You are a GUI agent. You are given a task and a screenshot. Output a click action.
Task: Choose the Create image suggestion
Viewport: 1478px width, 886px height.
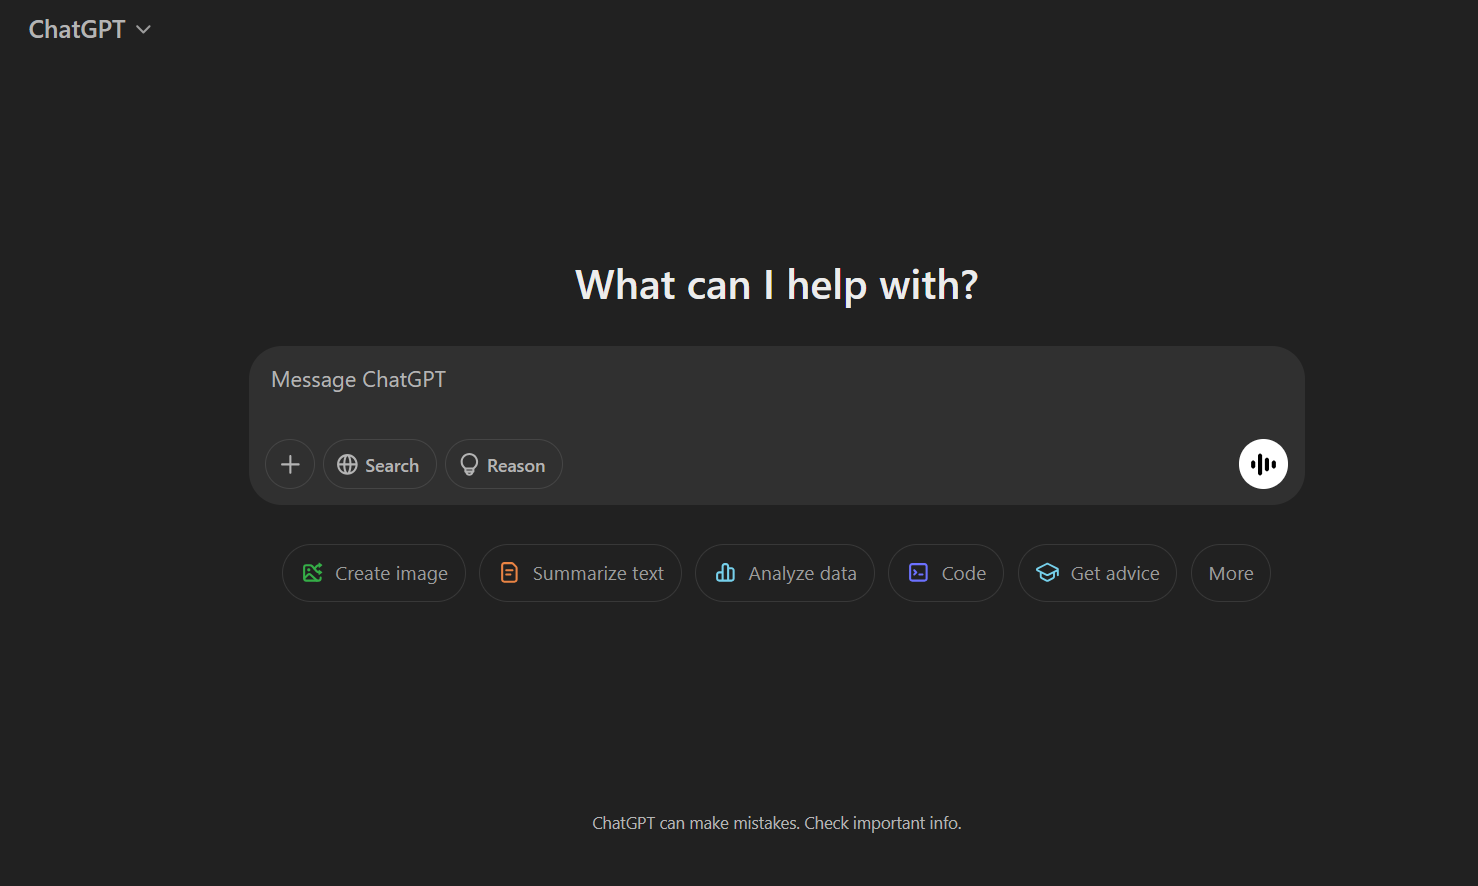point(374,573)
